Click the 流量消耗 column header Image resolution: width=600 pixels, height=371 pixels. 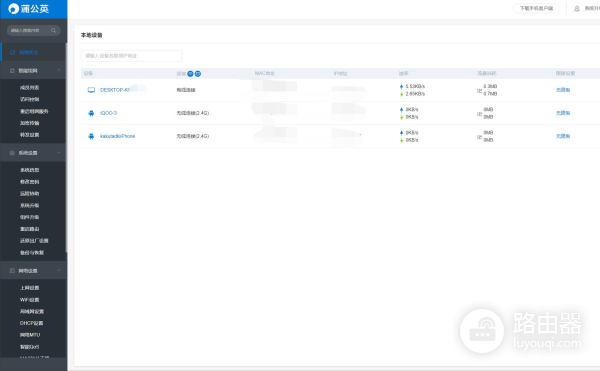pyautogui.click(x=486, y=73)
